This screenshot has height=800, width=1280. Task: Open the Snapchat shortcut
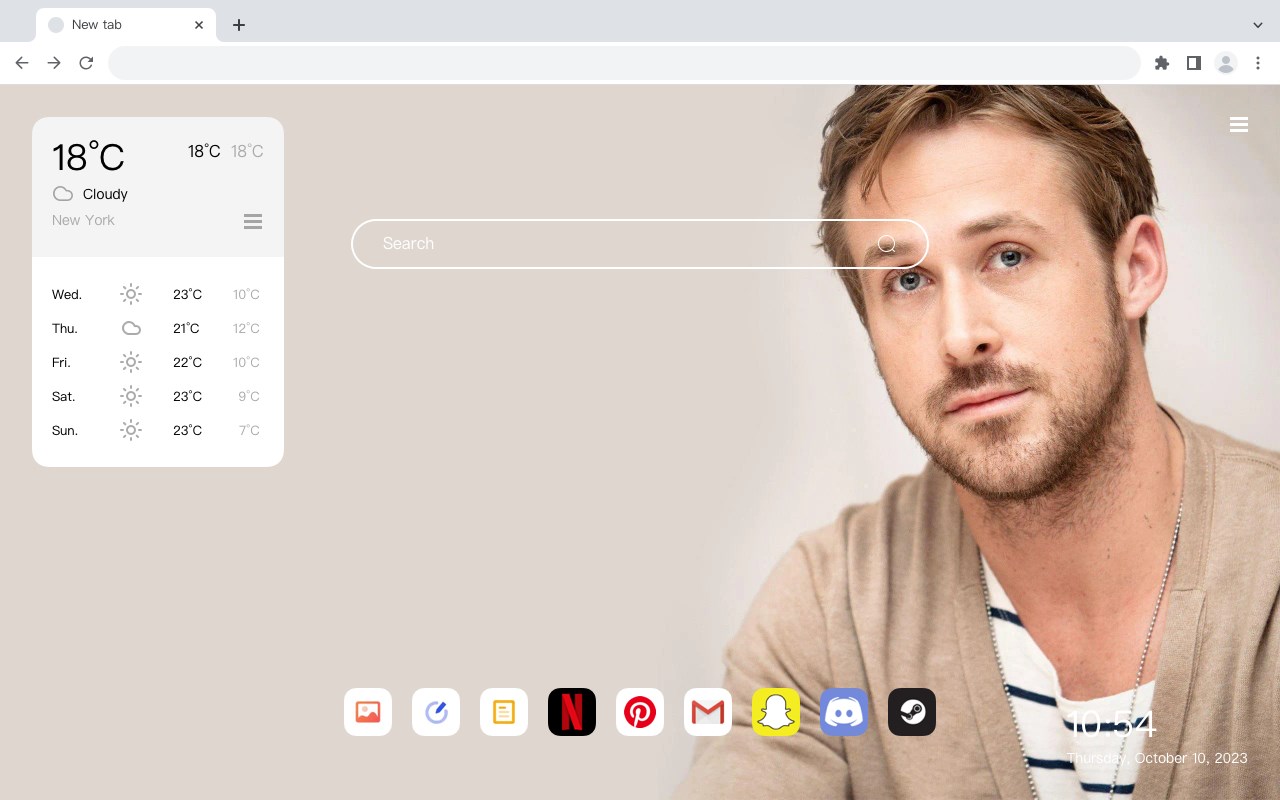point(776,712)
